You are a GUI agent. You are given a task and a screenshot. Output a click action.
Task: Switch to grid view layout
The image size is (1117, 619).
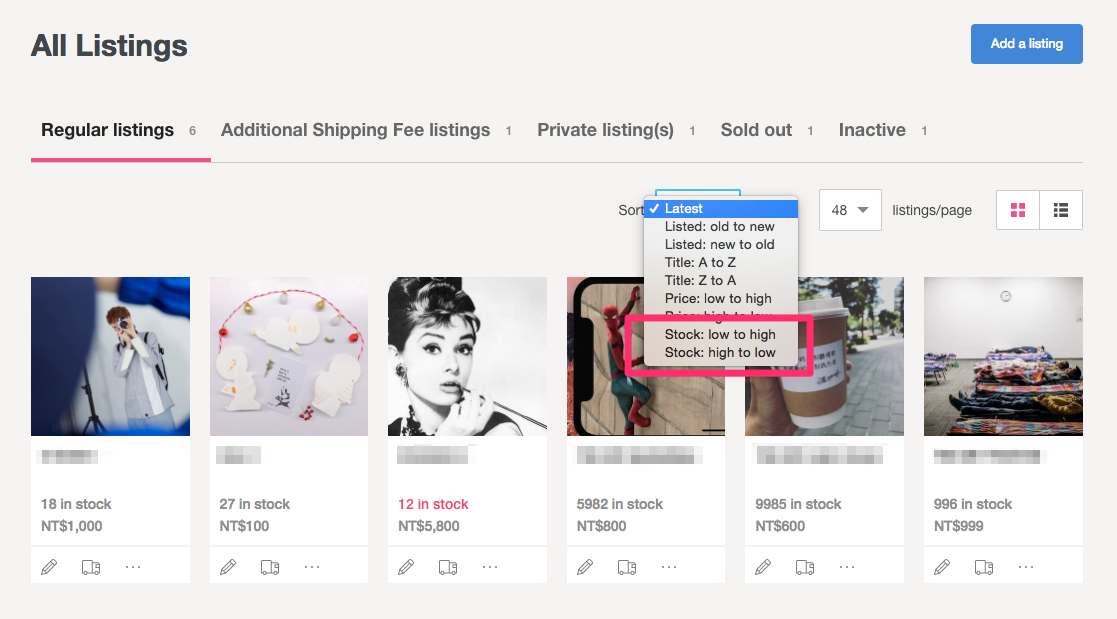click(1018, 210)
